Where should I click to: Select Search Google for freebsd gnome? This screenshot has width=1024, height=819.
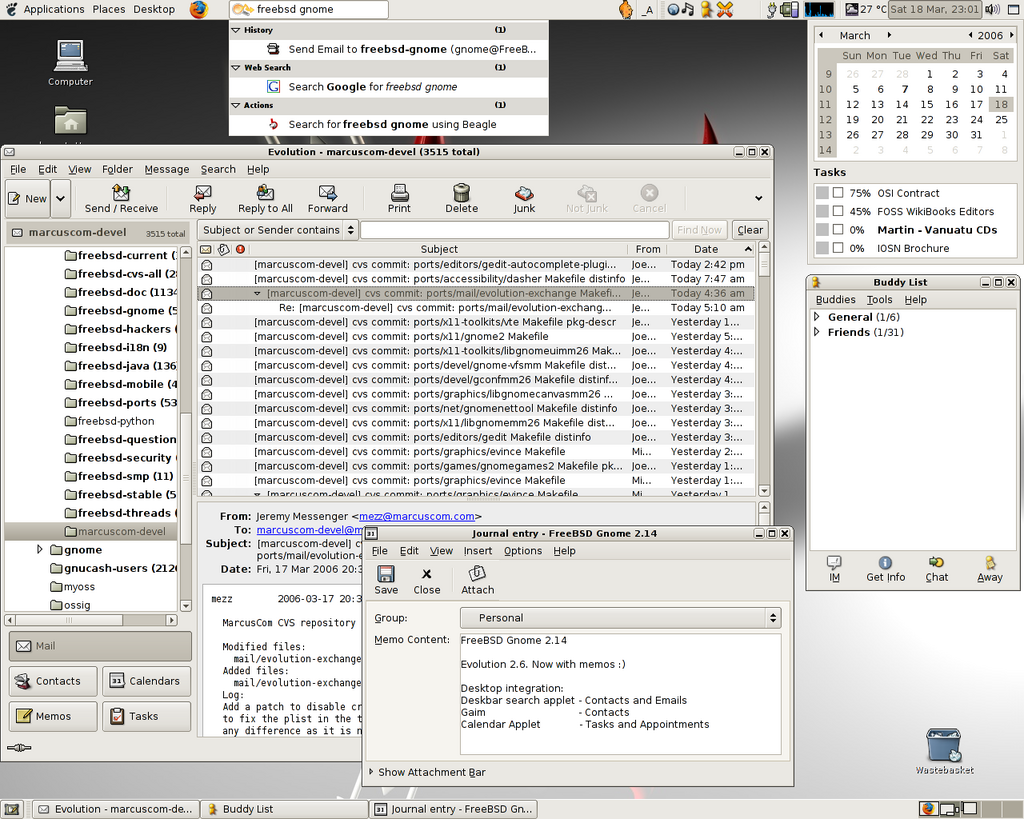(389, 87)
